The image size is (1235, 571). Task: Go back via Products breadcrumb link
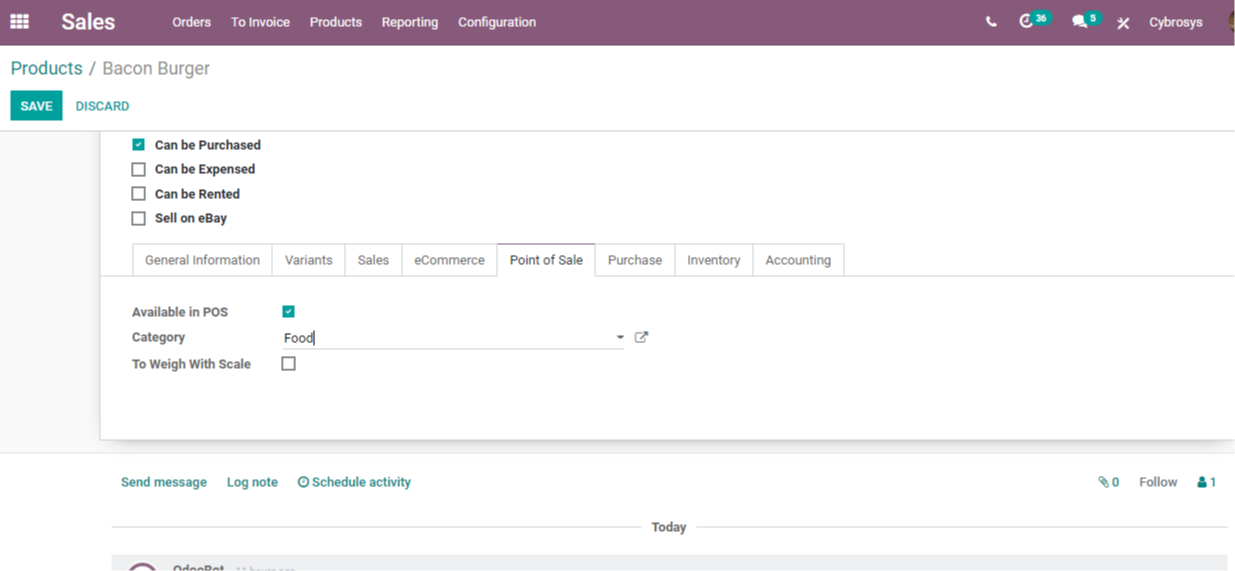tap(46, 68)
